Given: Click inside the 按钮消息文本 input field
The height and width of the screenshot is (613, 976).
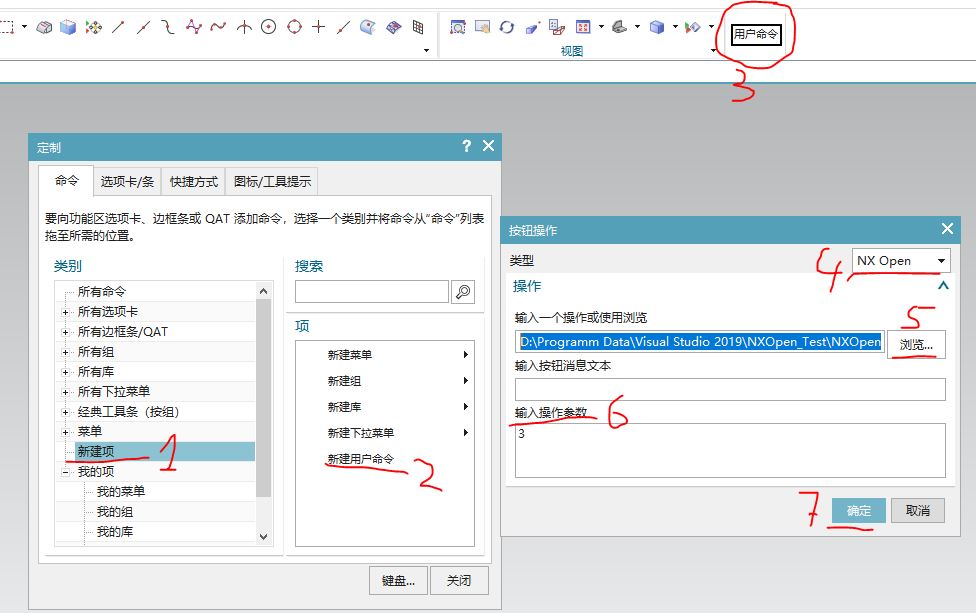Looking at the screenshot, I should point(730,390).
